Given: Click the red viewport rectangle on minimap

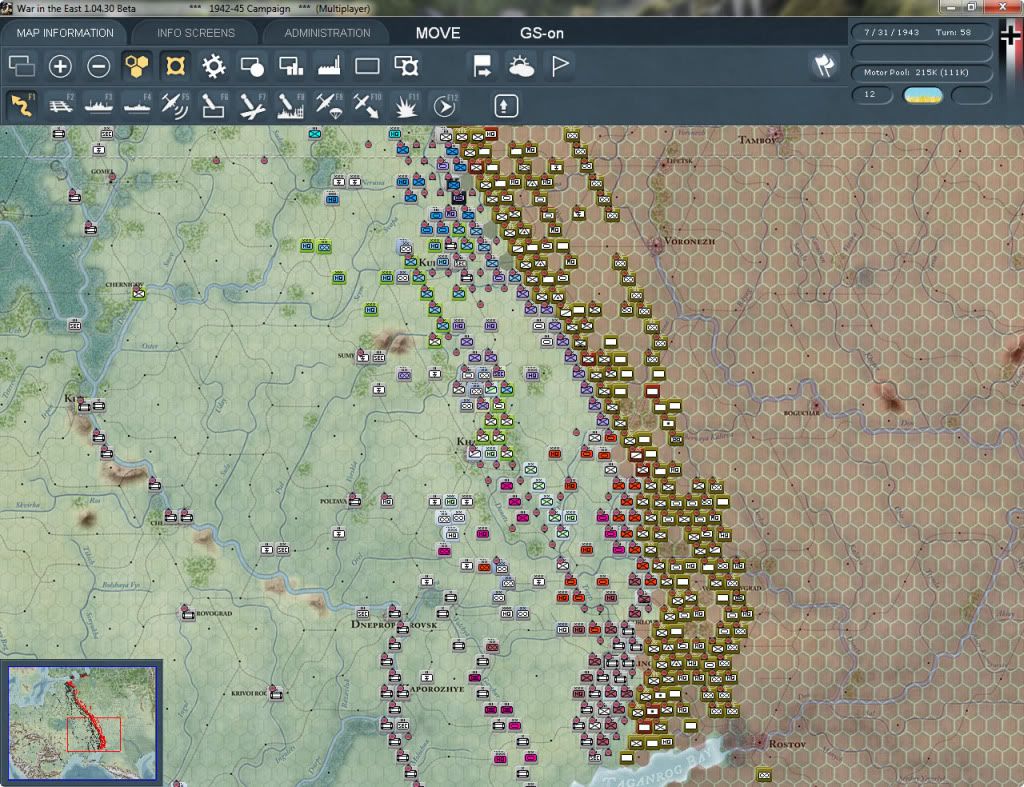Looking at the screenshot, I should point(94,734).
